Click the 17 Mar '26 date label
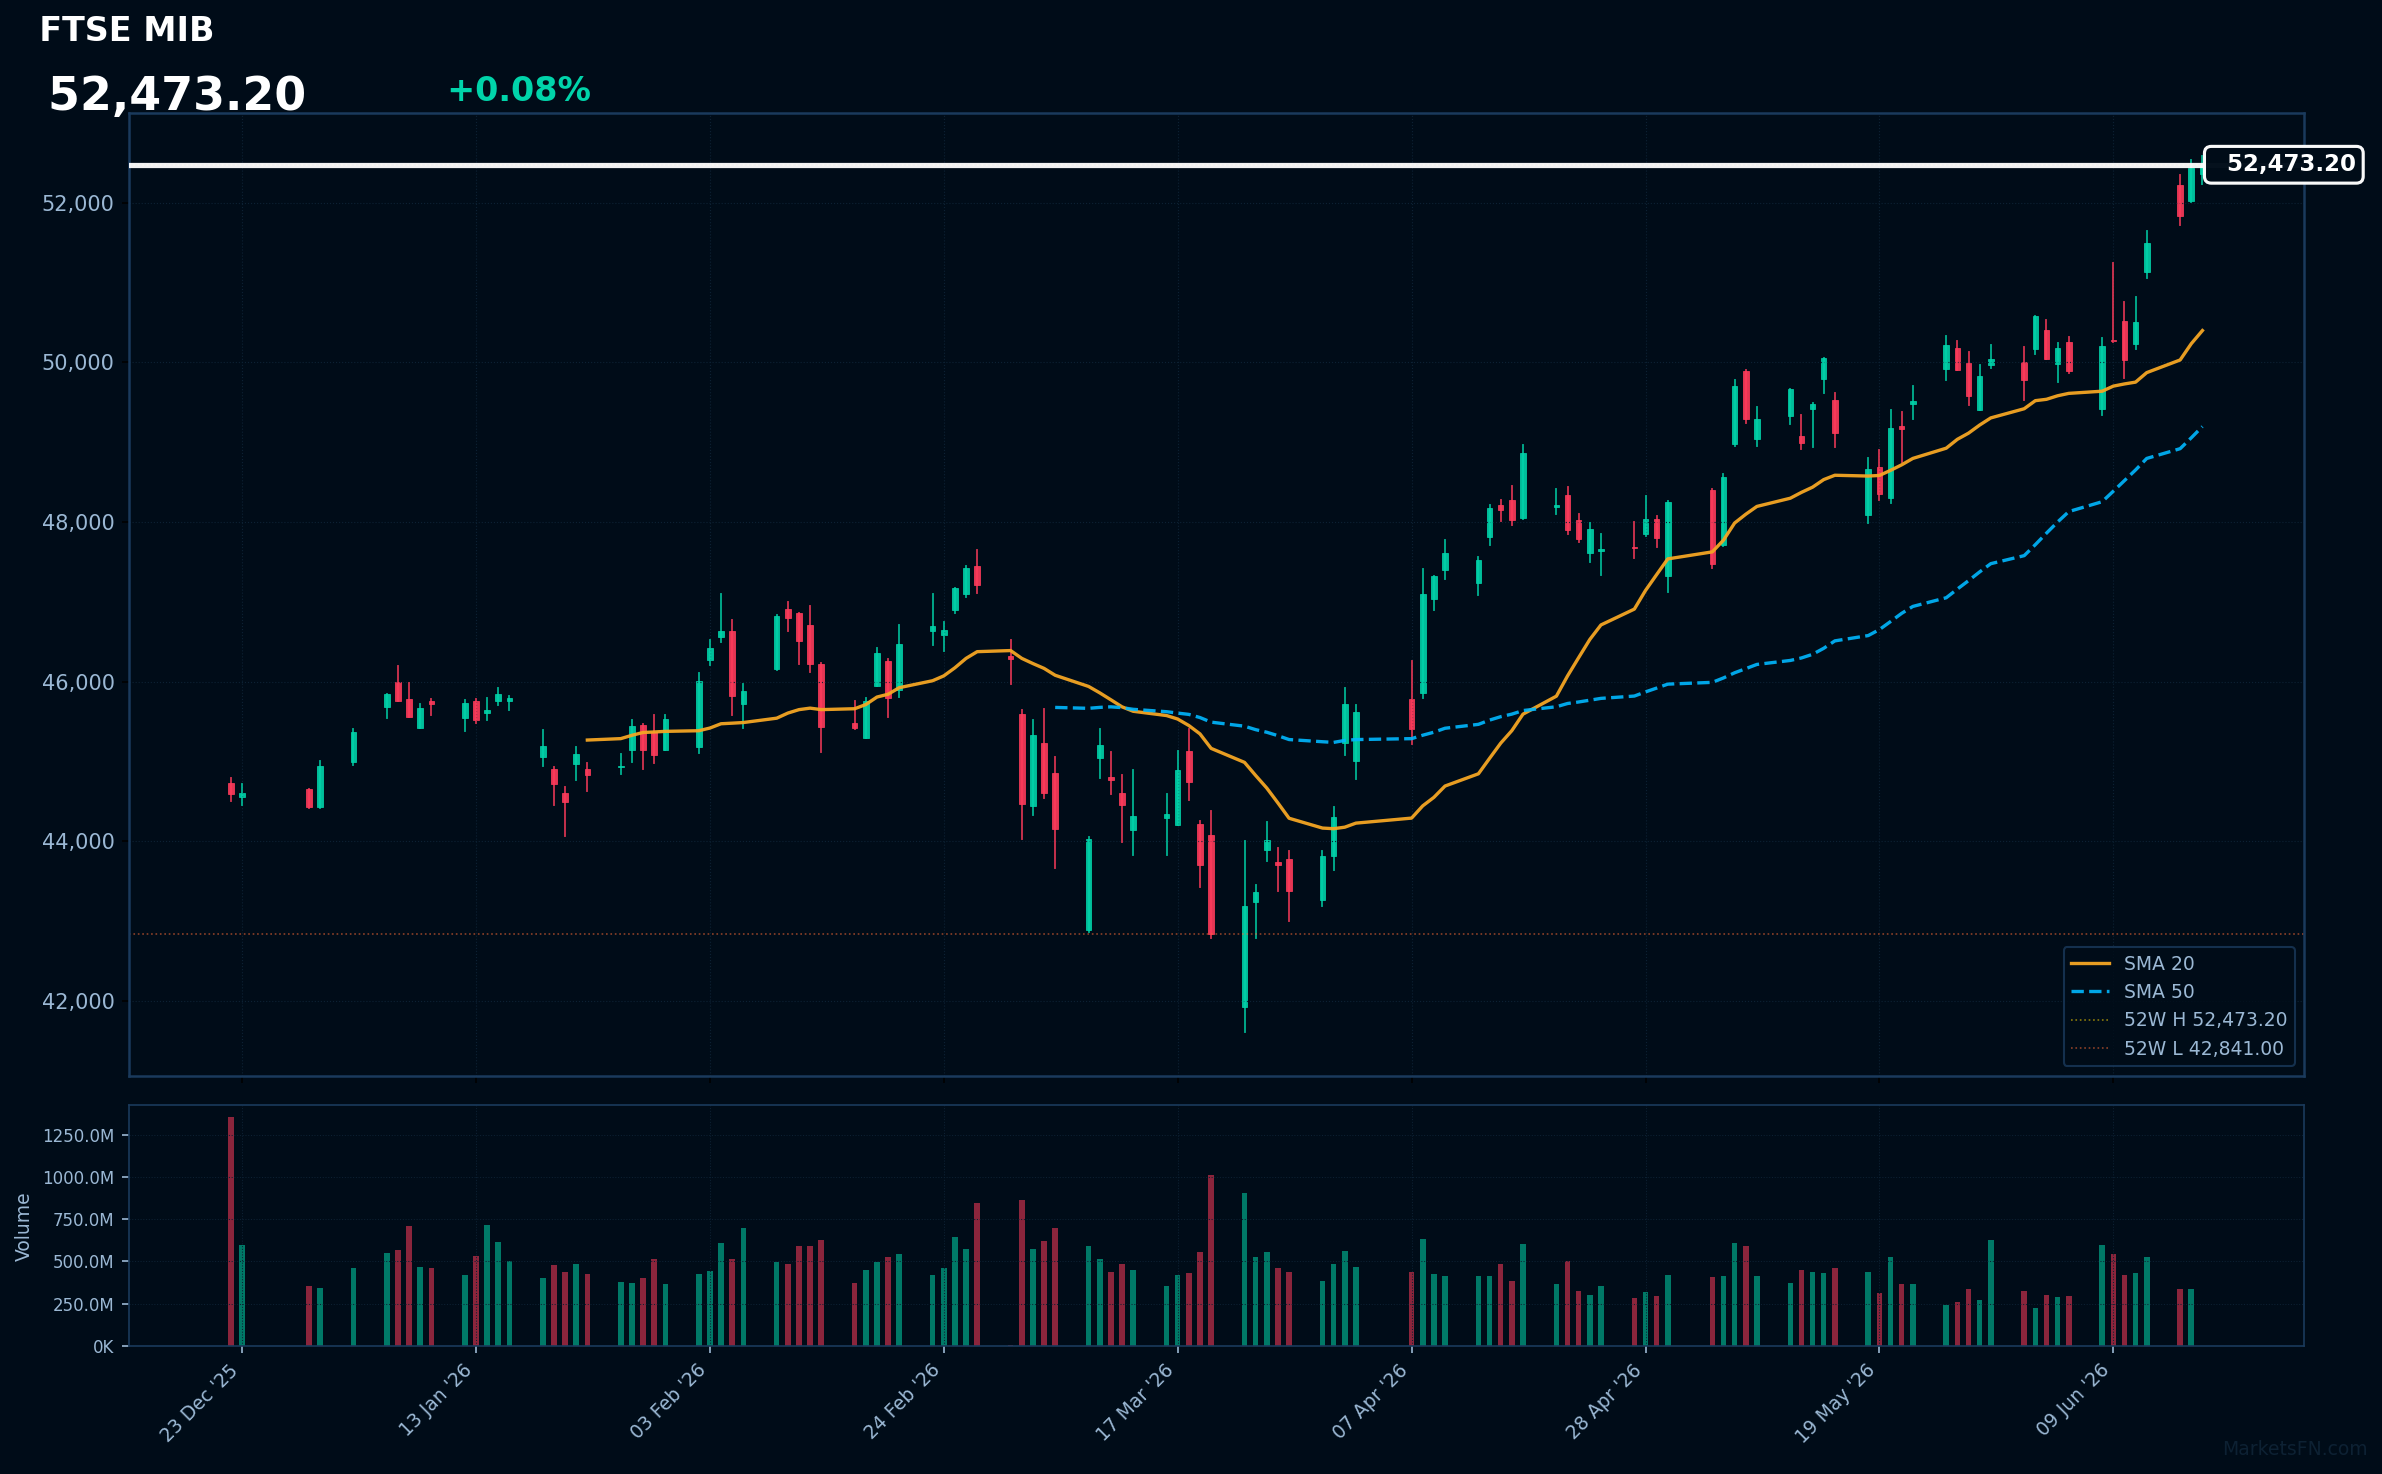 point(1135,1403)
